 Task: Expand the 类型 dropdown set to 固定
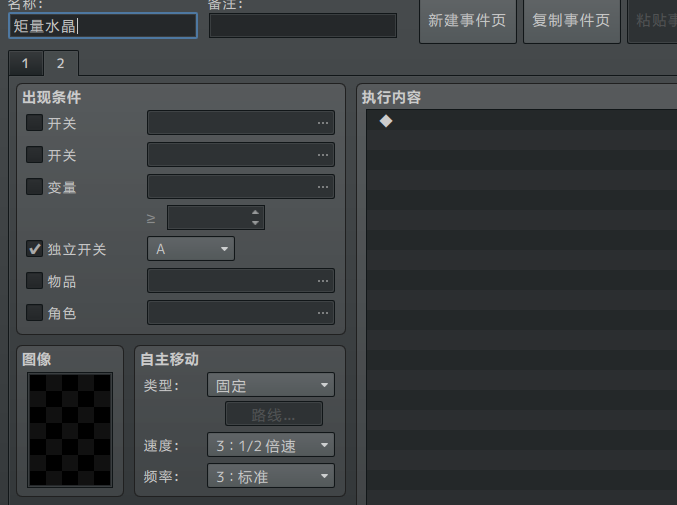tap(270, 385)
